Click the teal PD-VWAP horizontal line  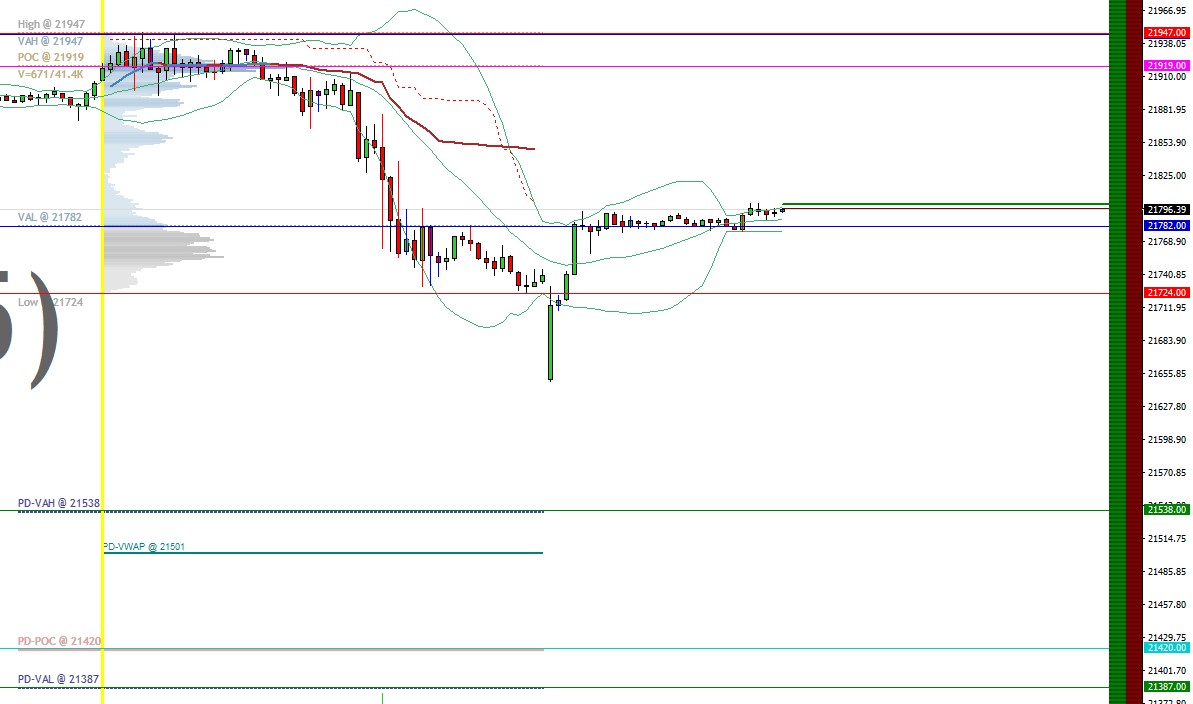350,550
